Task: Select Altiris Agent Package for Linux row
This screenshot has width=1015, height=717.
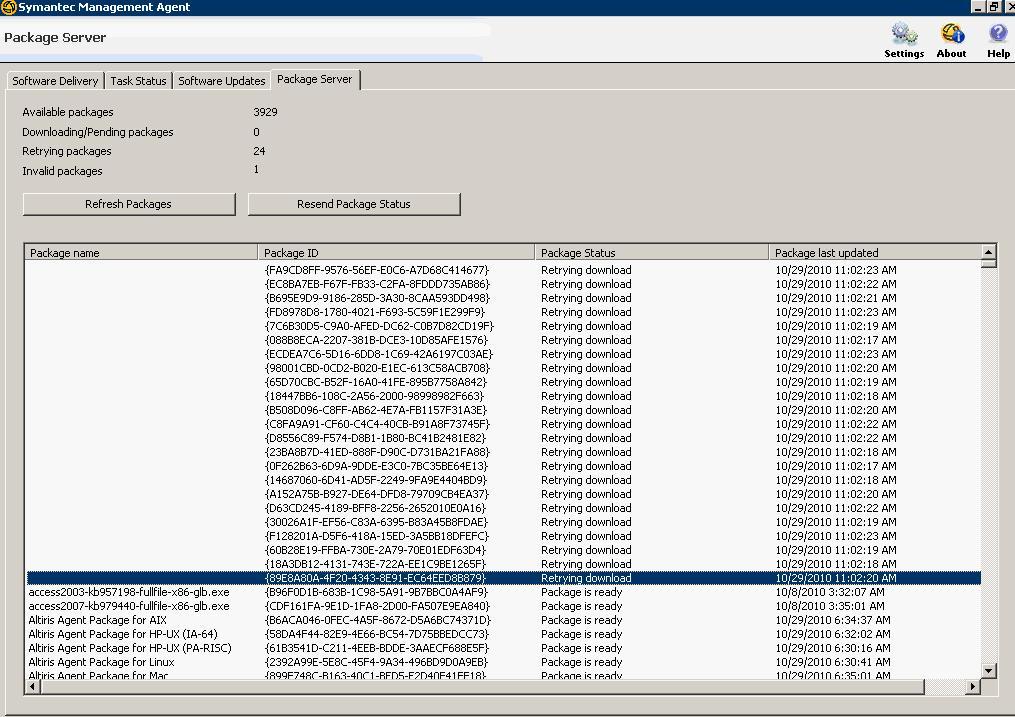Action: [503, 663]
